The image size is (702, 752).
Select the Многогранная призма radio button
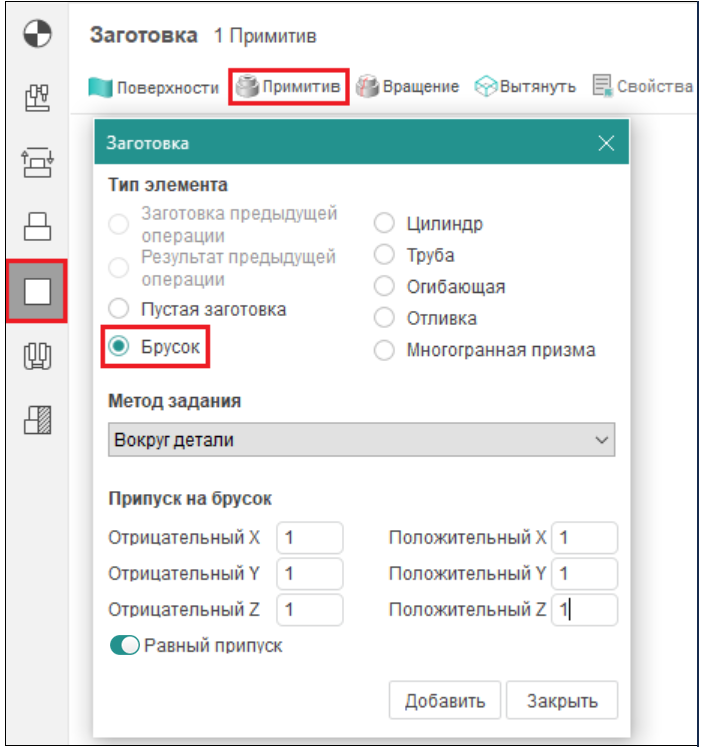tap(385, 350)
